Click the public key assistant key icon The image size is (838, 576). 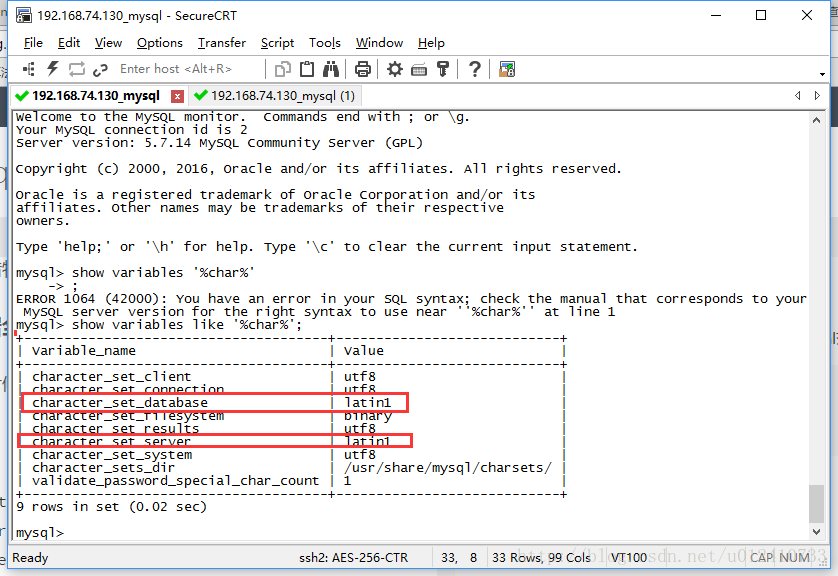[x=443, y=69]
